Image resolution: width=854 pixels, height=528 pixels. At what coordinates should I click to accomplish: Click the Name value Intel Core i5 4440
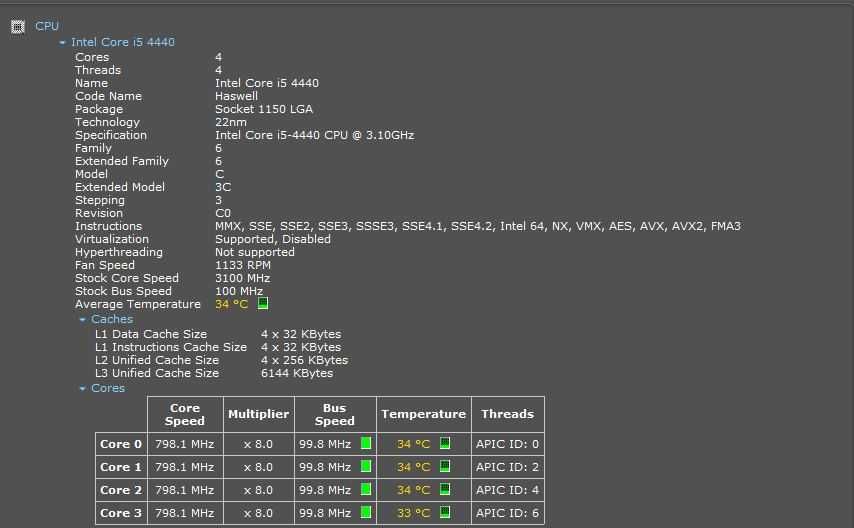267,83
